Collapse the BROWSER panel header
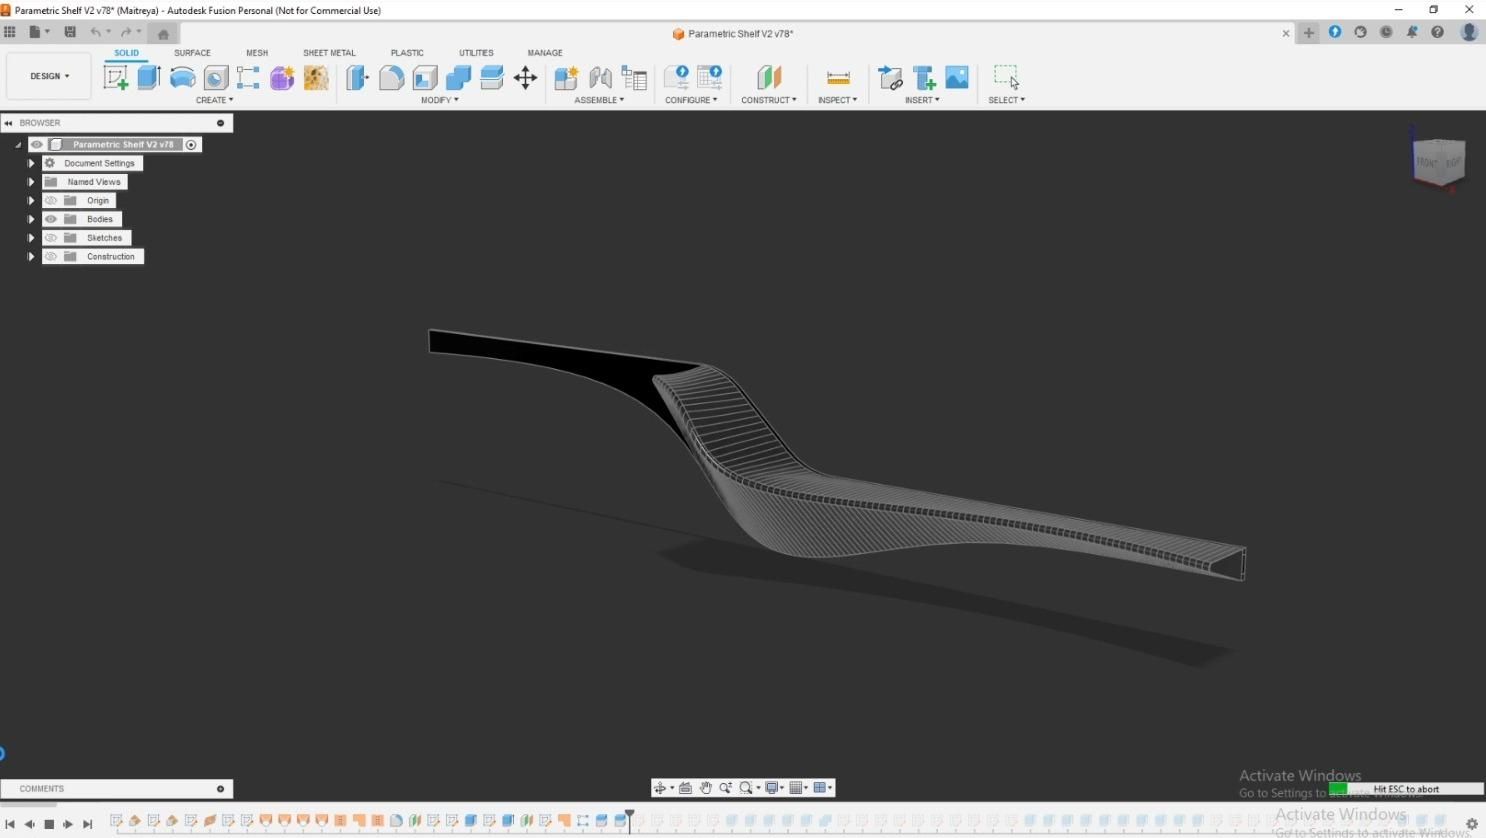Image resolution: width=1486 pixels, height=838 pixels. pos(9,123)
